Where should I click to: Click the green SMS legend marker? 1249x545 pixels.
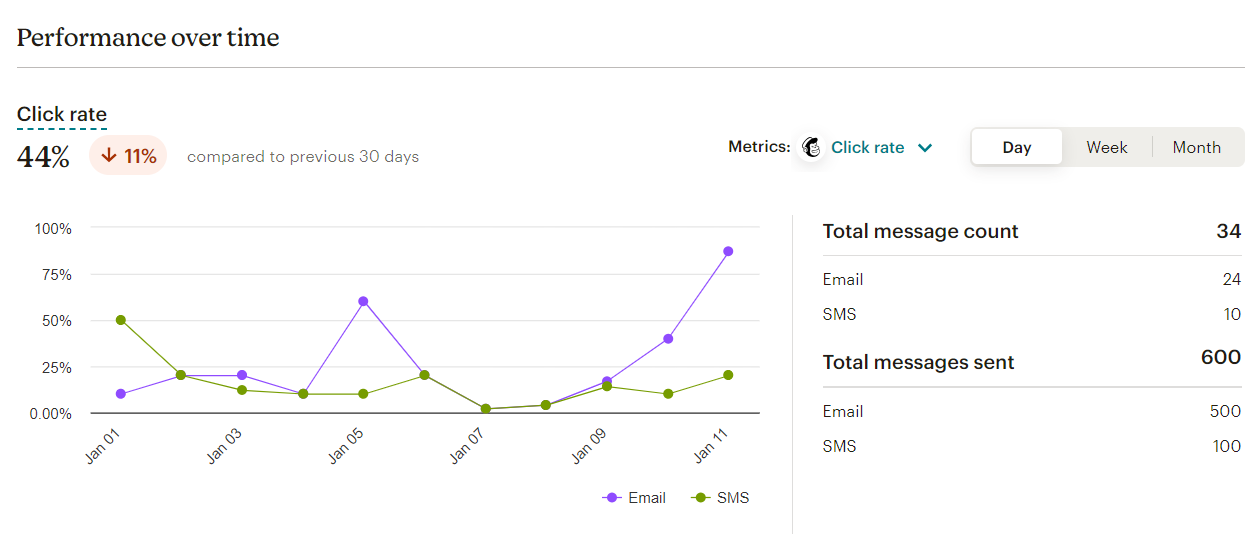(701, 498)
